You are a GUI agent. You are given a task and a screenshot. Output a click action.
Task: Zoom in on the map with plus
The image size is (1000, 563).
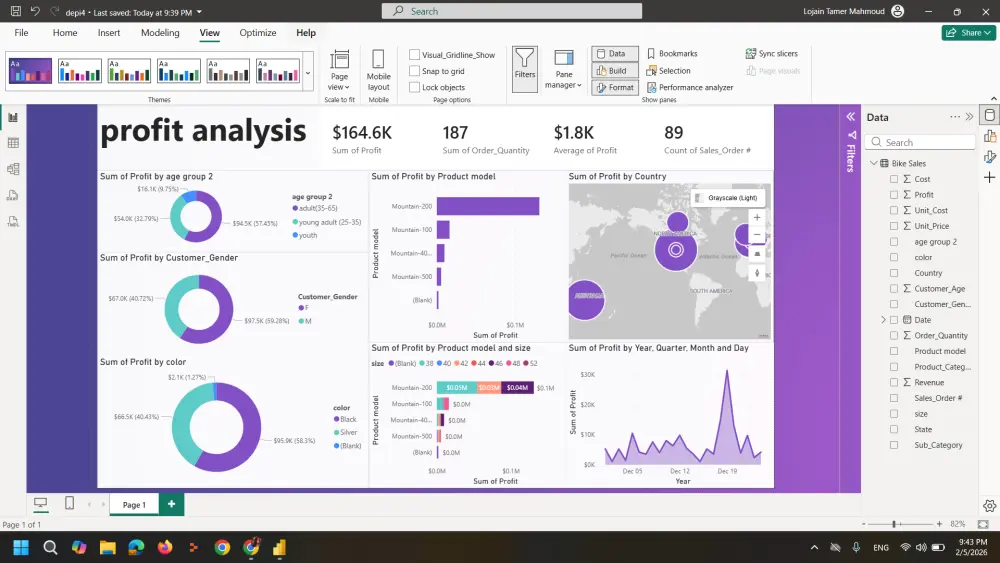(757, 217)
